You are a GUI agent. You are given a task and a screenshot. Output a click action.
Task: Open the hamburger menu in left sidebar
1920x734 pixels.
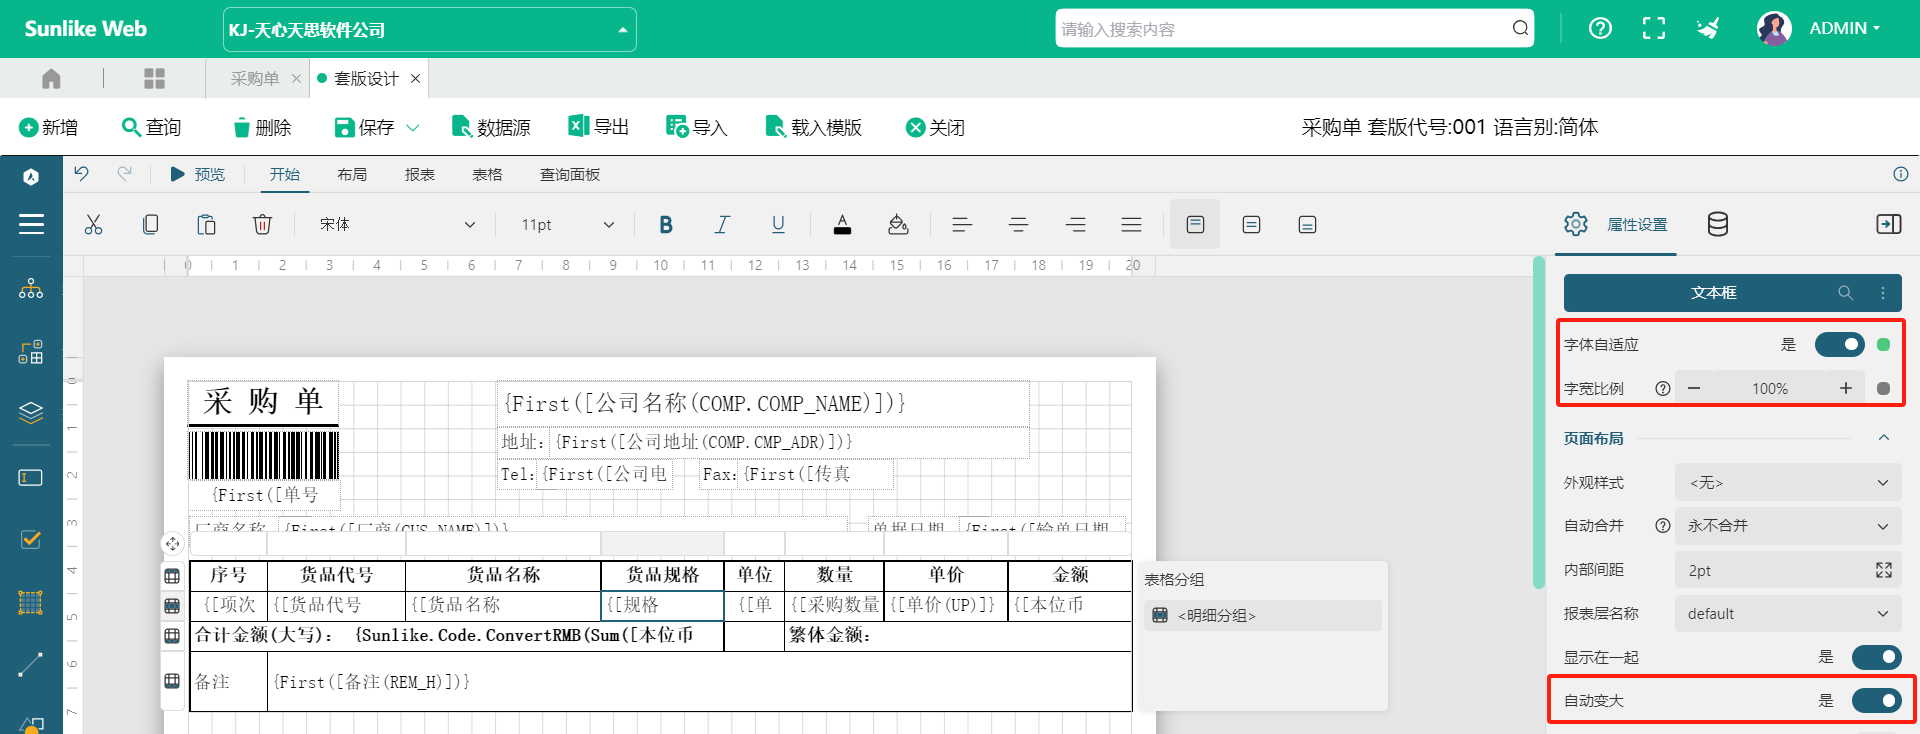[x=31, y=224]
